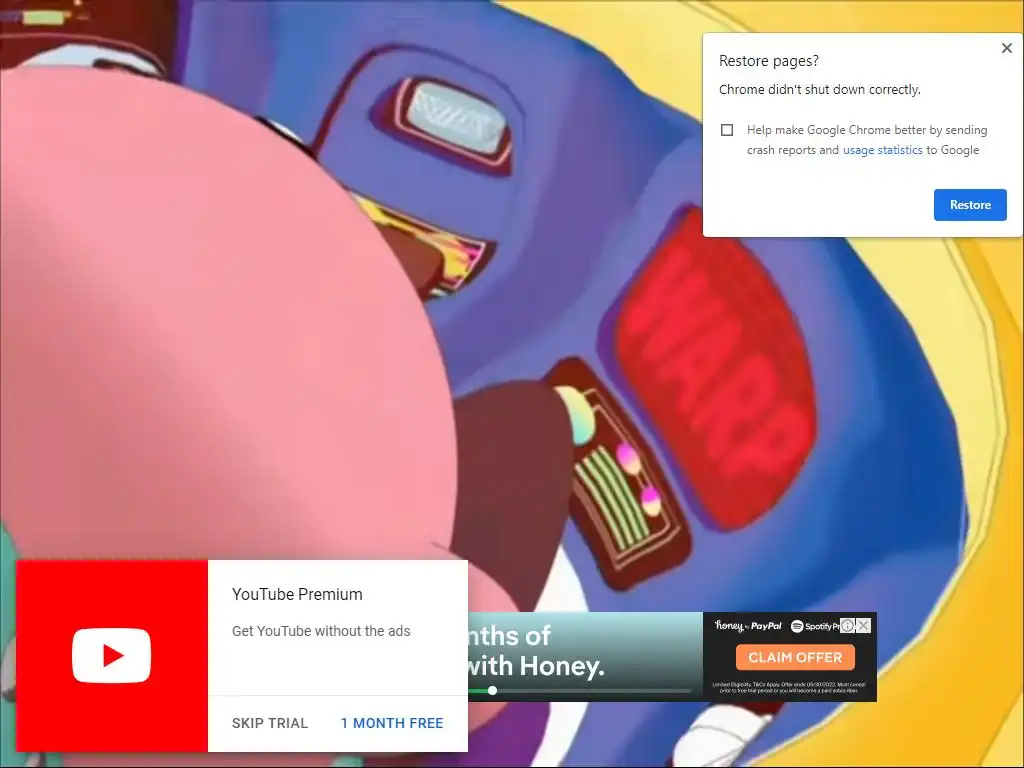
Task: Choose 1 MONTH FREE offer
Action: (x=392, y=723)
